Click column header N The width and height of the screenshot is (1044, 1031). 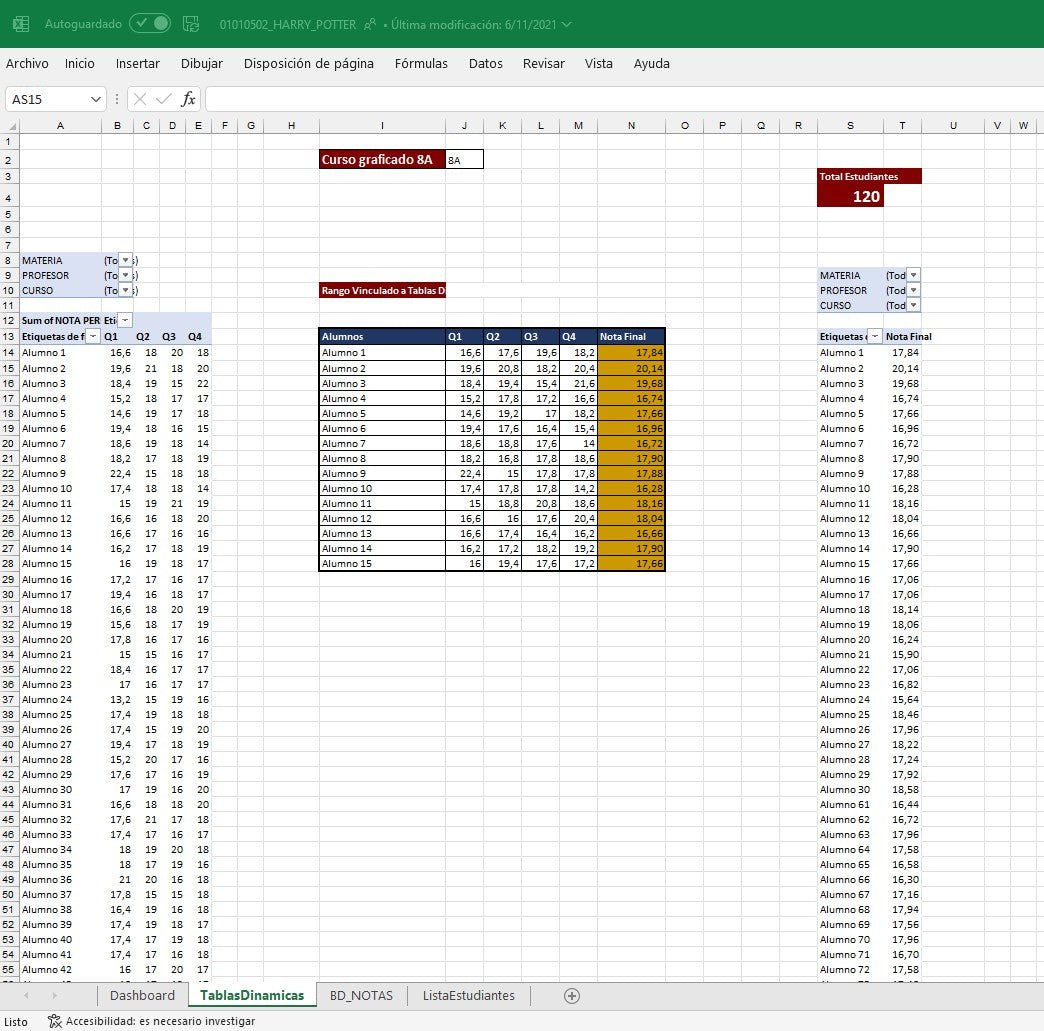(631, 125)
